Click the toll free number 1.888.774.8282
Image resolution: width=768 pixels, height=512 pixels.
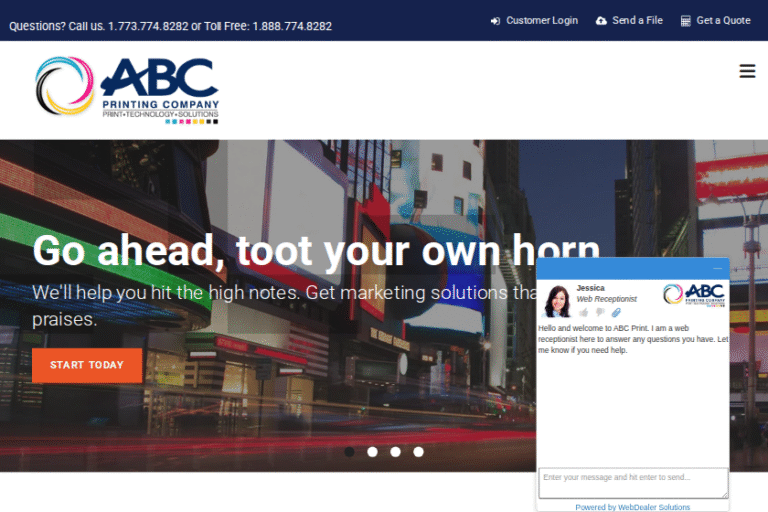[292, 26]
